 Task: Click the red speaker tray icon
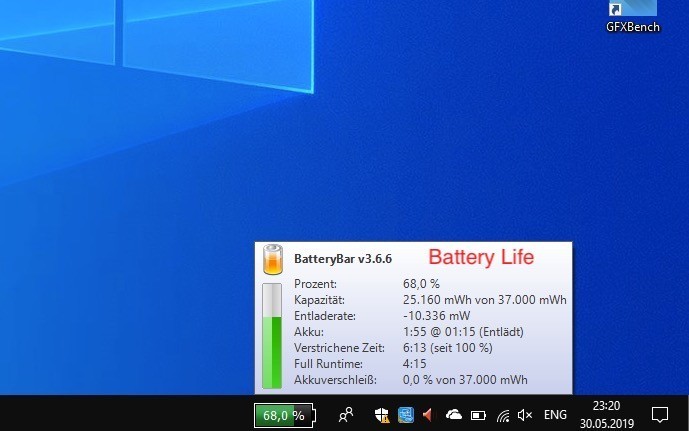pyautogui.click(x=428, y=415)
